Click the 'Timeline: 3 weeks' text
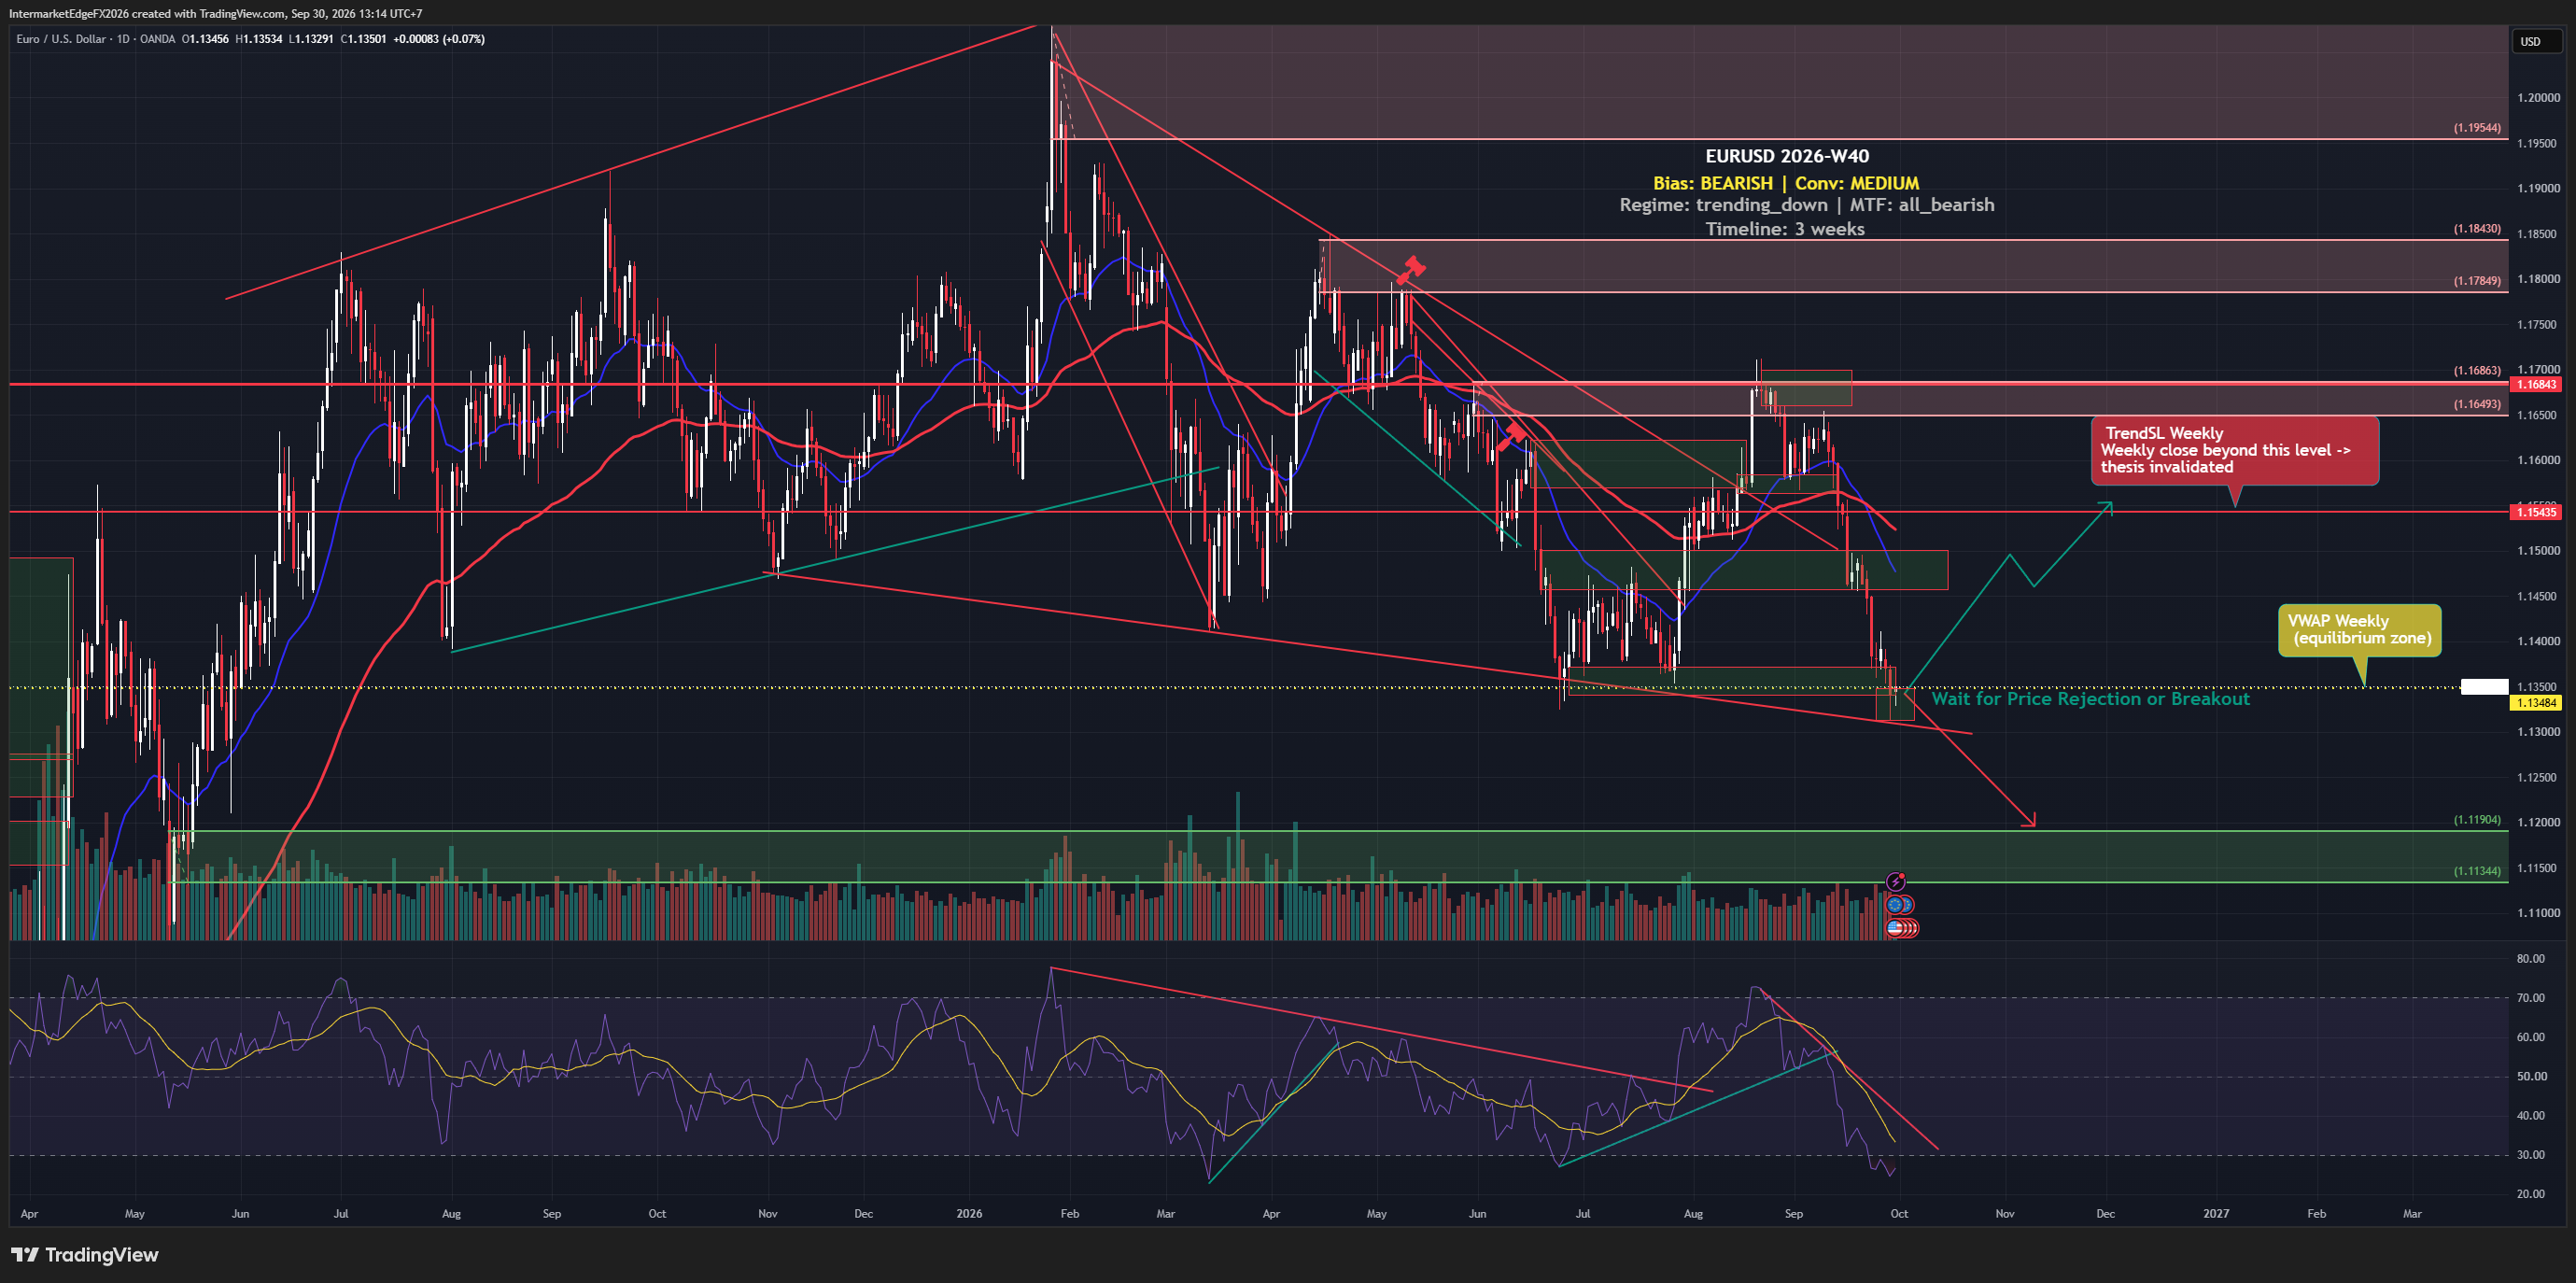This screenshot has width=2576, height=1283. [1785, 229]
